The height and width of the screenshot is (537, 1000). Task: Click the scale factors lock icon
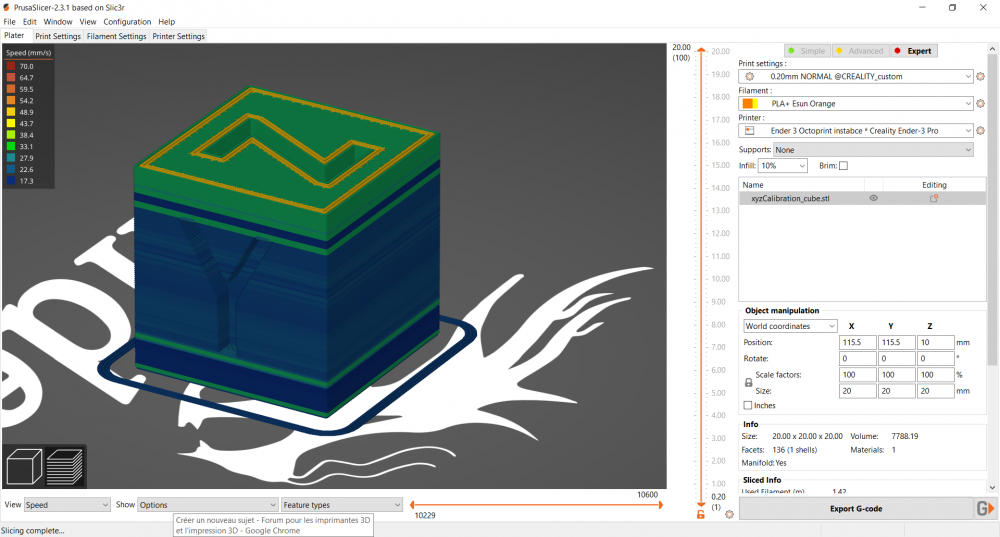pyautogui.click(x=748, y=383)
